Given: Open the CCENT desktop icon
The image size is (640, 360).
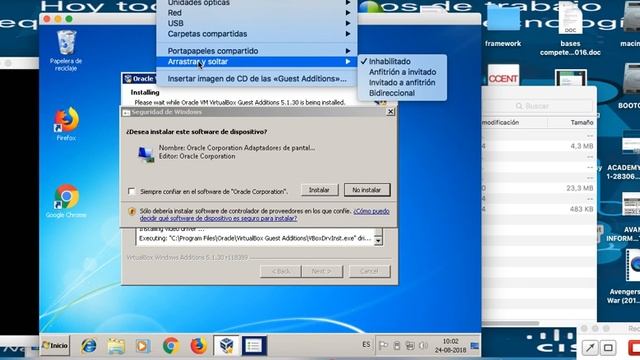Looking at the screenshot, I should pyautogui.click(x=503, y=76).
